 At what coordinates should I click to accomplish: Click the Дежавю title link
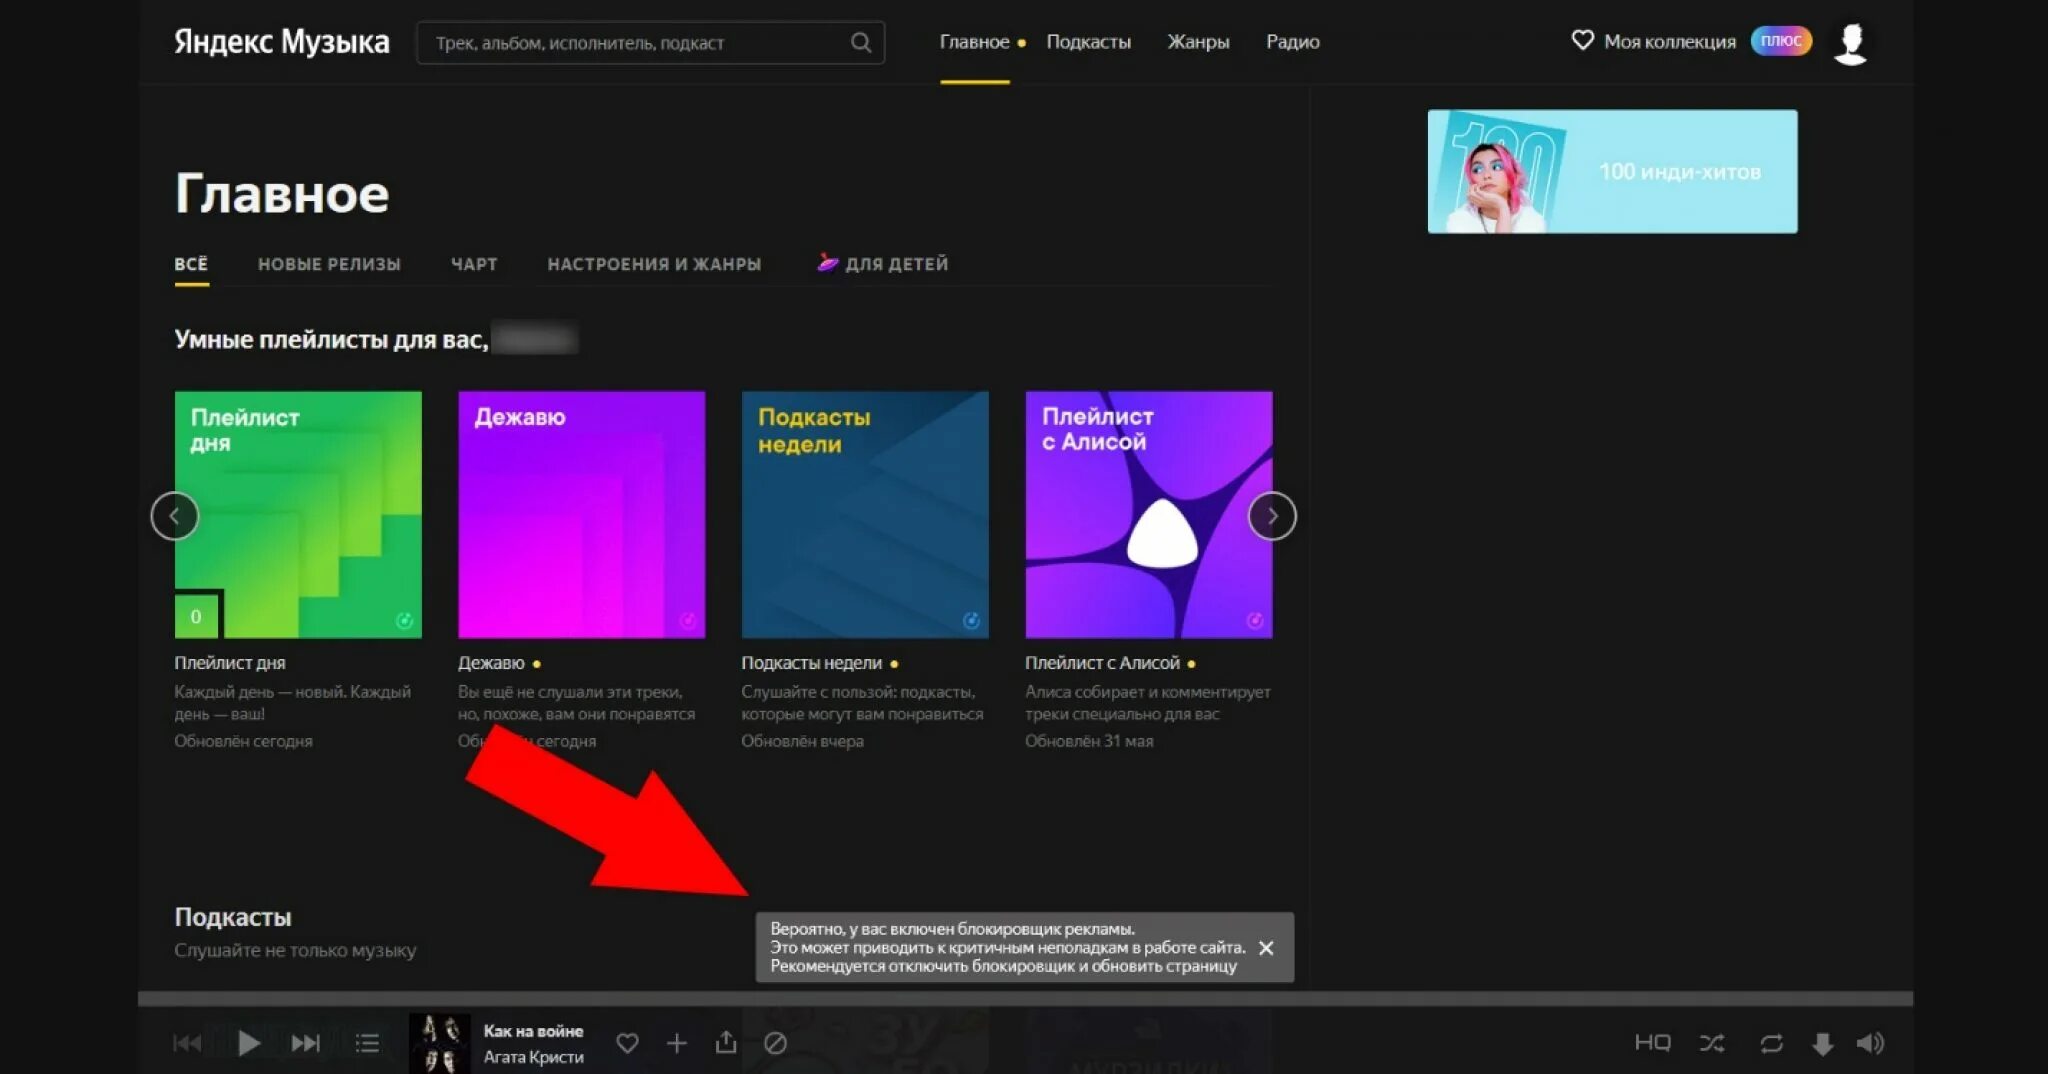click(x=491, y=662)
